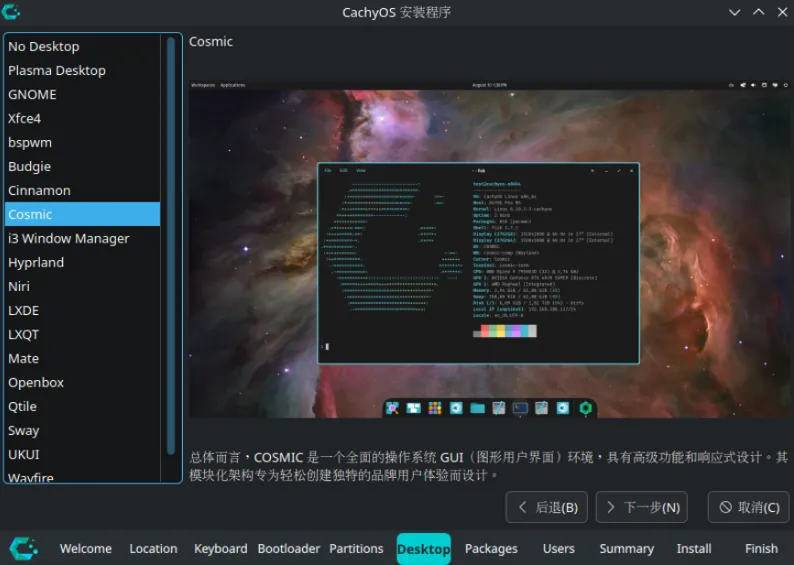The width and height of the screenshot is (794, 565).
Task: Open the Welcome step
Action: click(x=86, y=549)
